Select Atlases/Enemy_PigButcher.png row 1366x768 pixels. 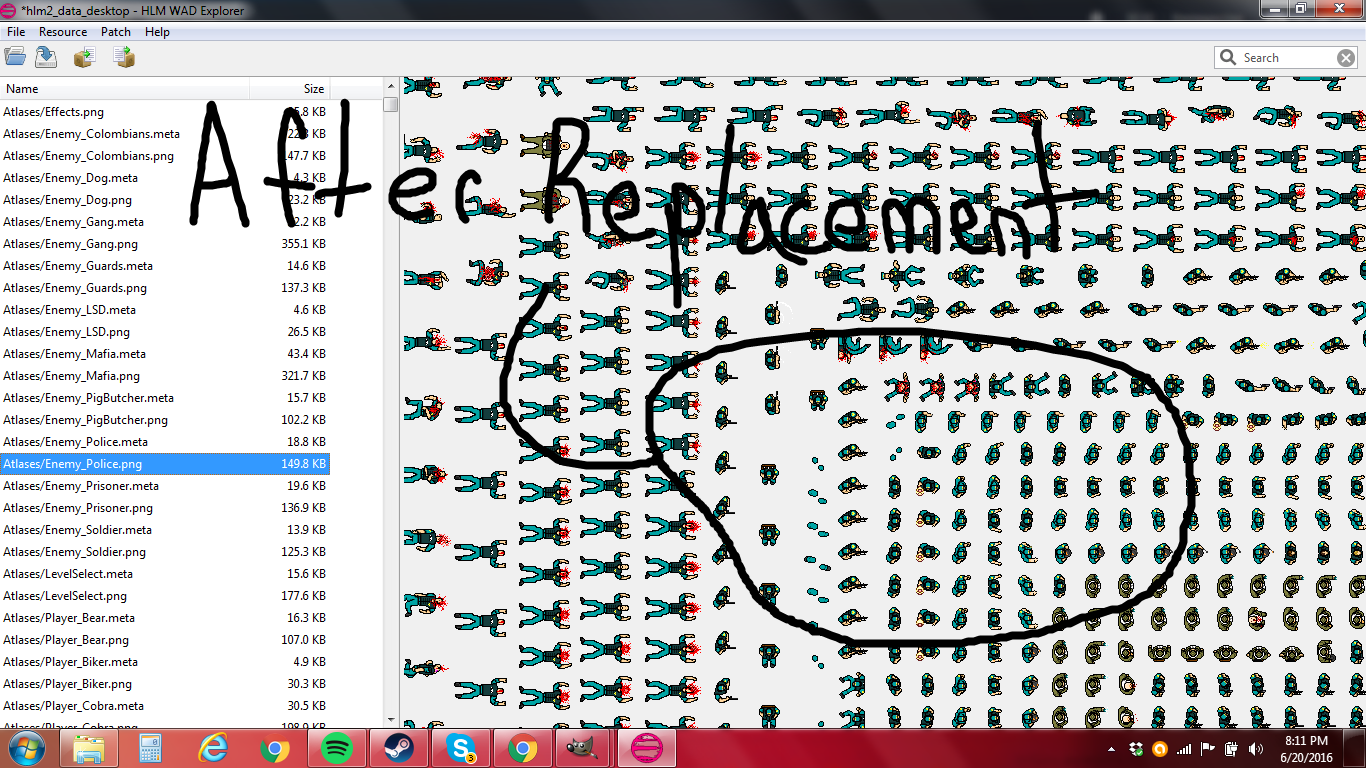[164, 420]
